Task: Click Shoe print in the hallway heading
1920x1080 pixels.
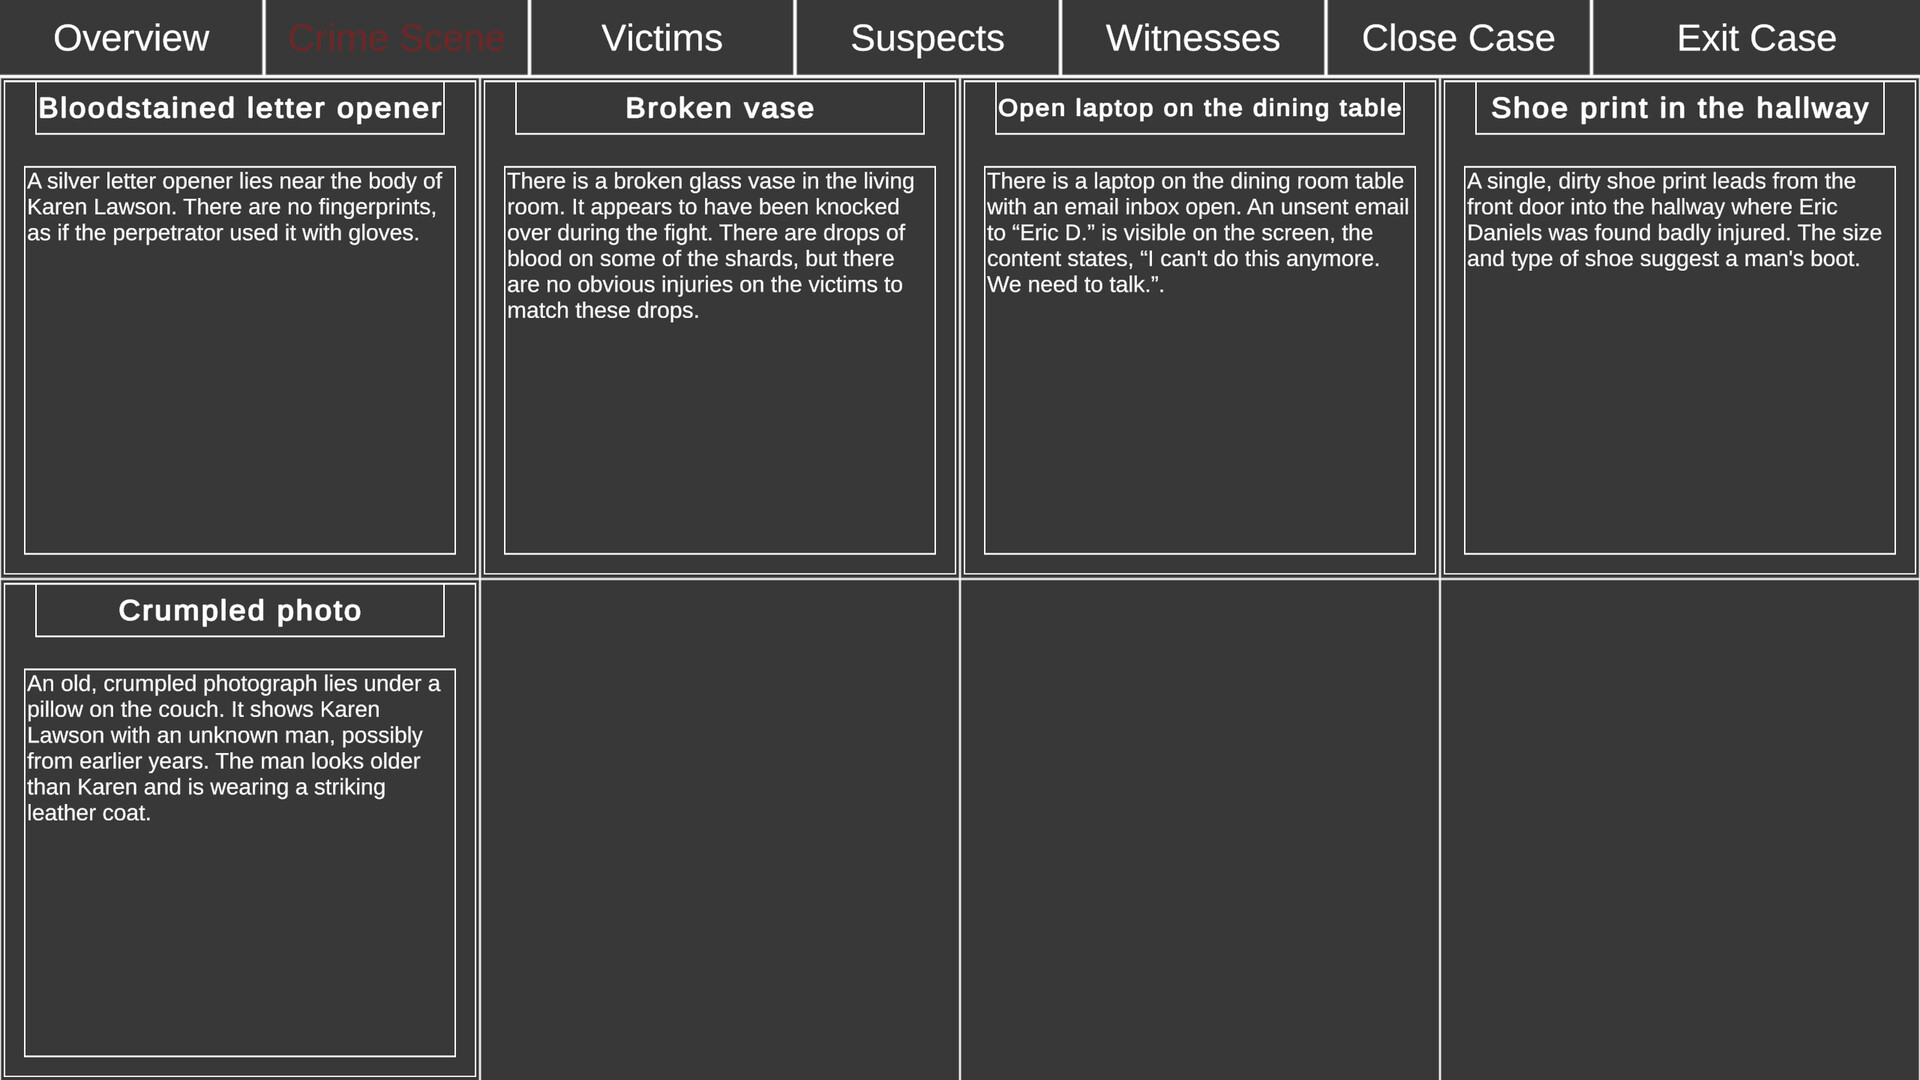Action: (x=1679, y=108)
